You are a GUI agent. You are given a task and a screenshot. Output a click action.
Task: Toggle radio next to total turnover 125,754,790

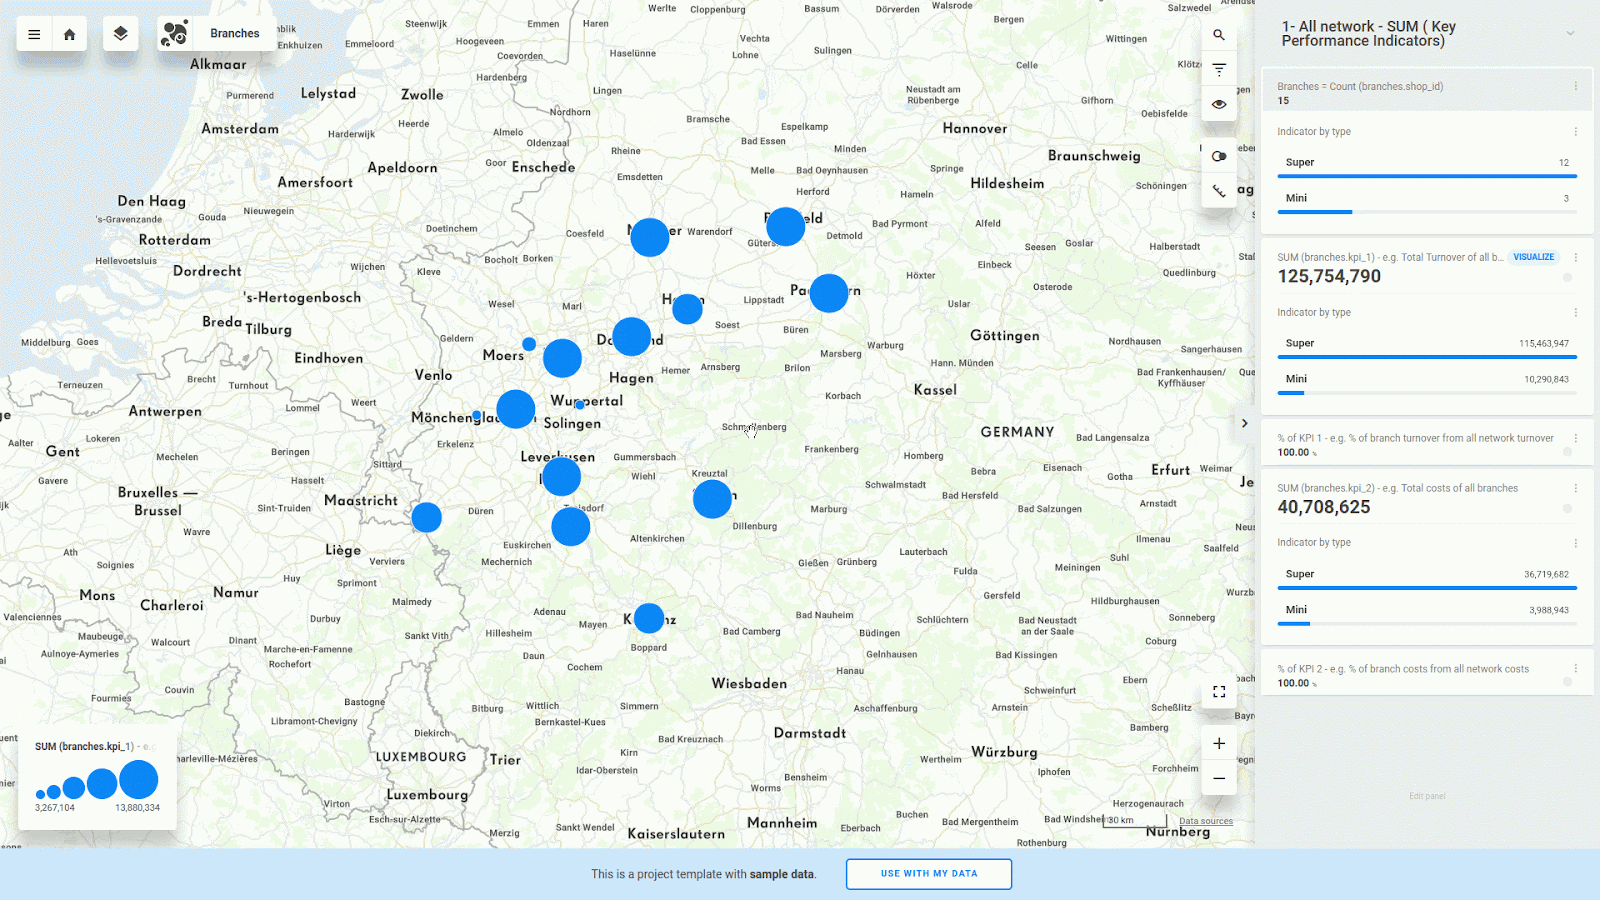[x=1567, y=278]
